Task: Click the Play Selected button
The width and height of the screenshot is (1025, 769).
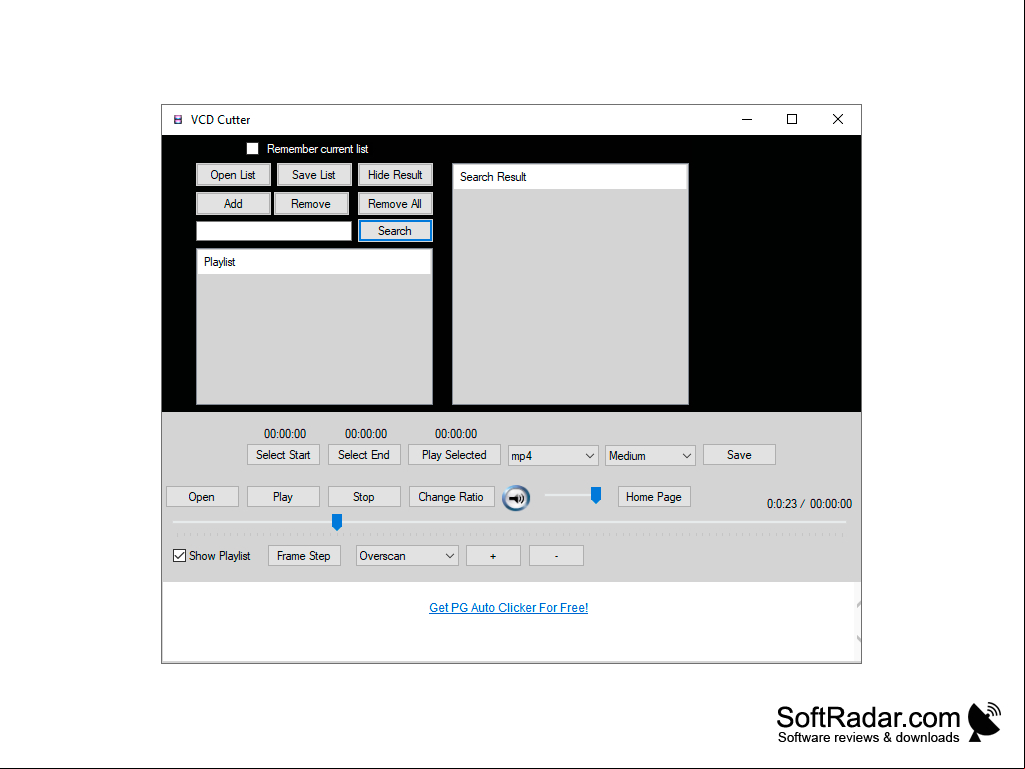Action: (x=454, y=454)
